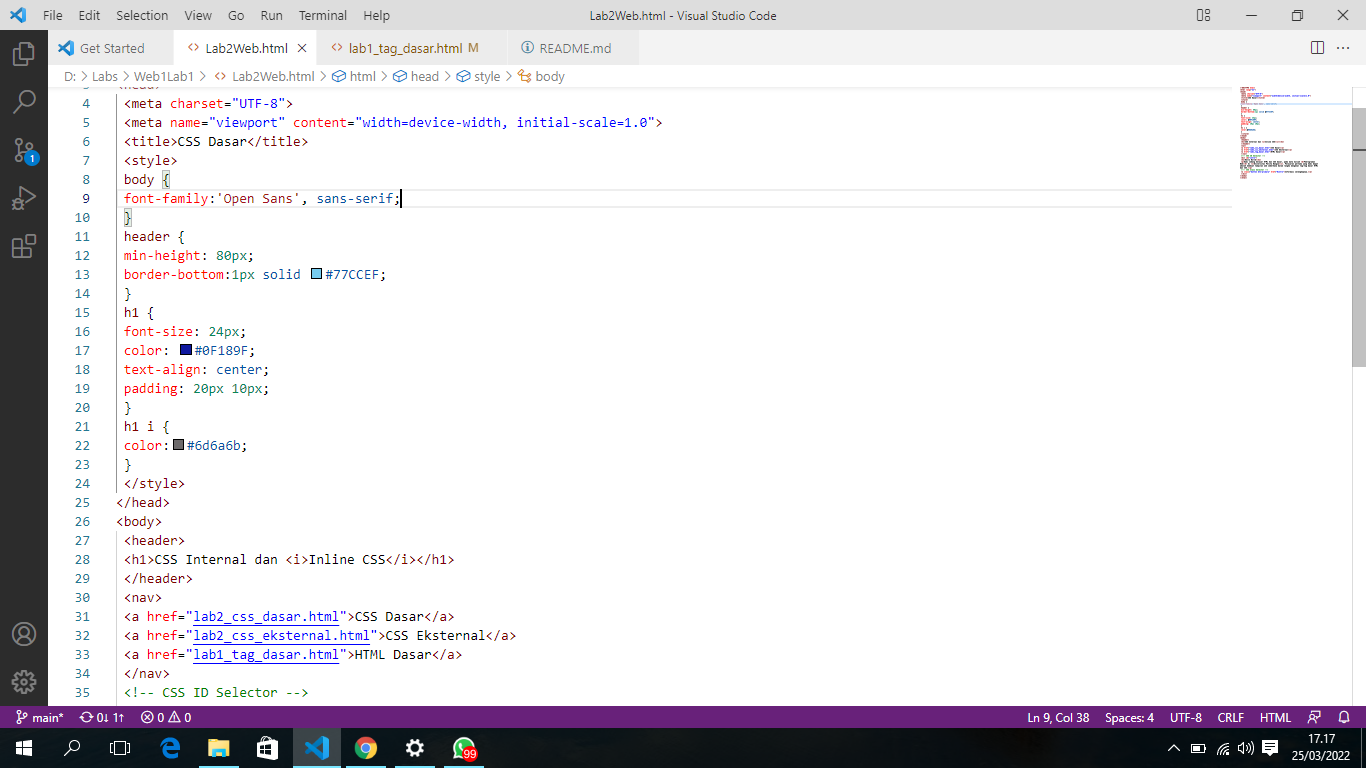This screenshot has height=768, width=1366.
Task: Select body in the breadcrumb bar
Action: 548,76
